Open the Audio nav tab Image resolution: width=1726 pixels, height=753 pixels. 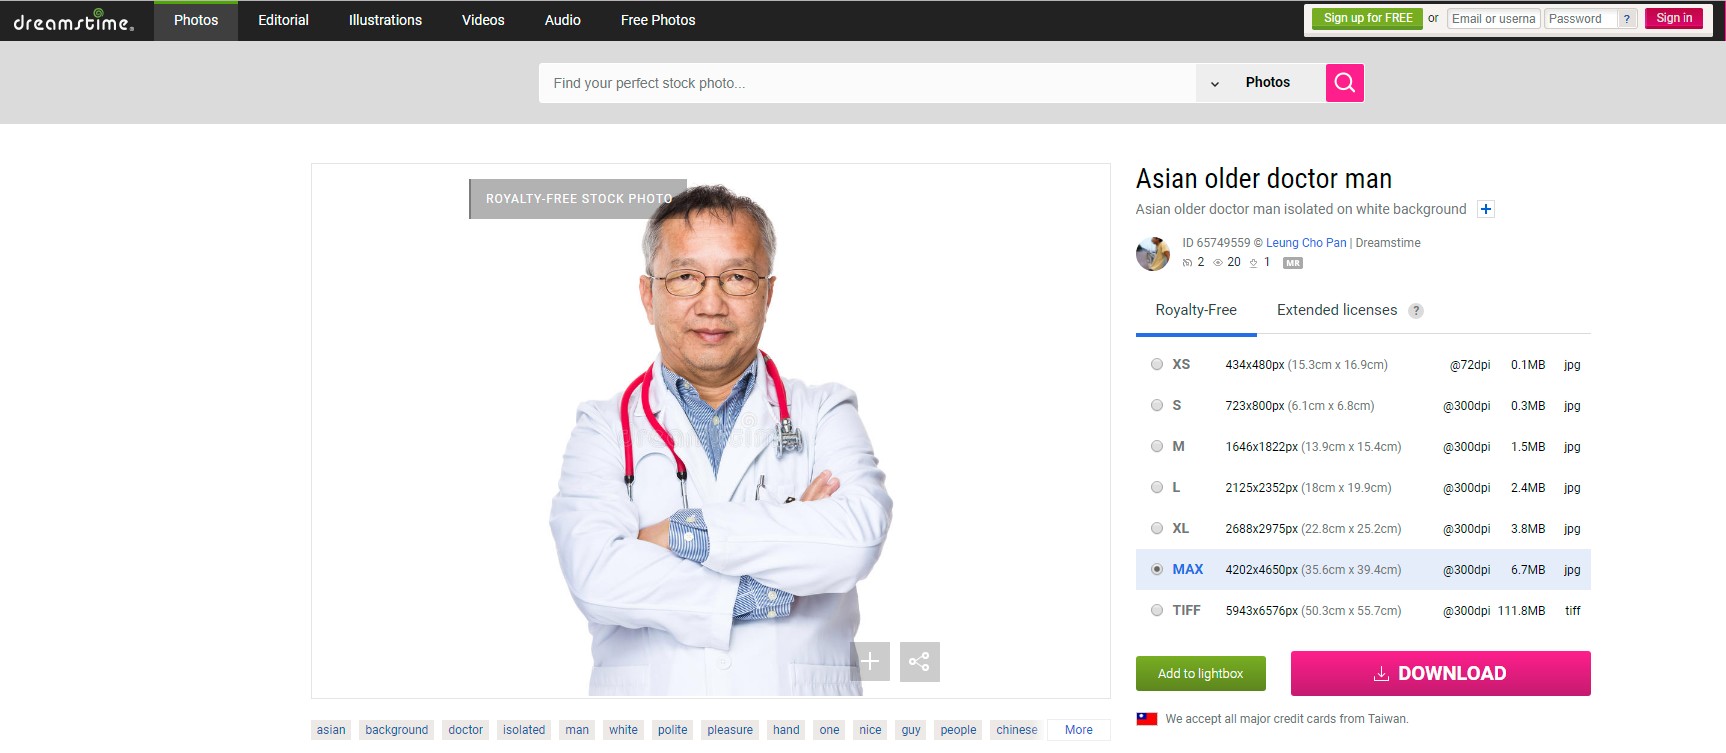click(562, 20)
